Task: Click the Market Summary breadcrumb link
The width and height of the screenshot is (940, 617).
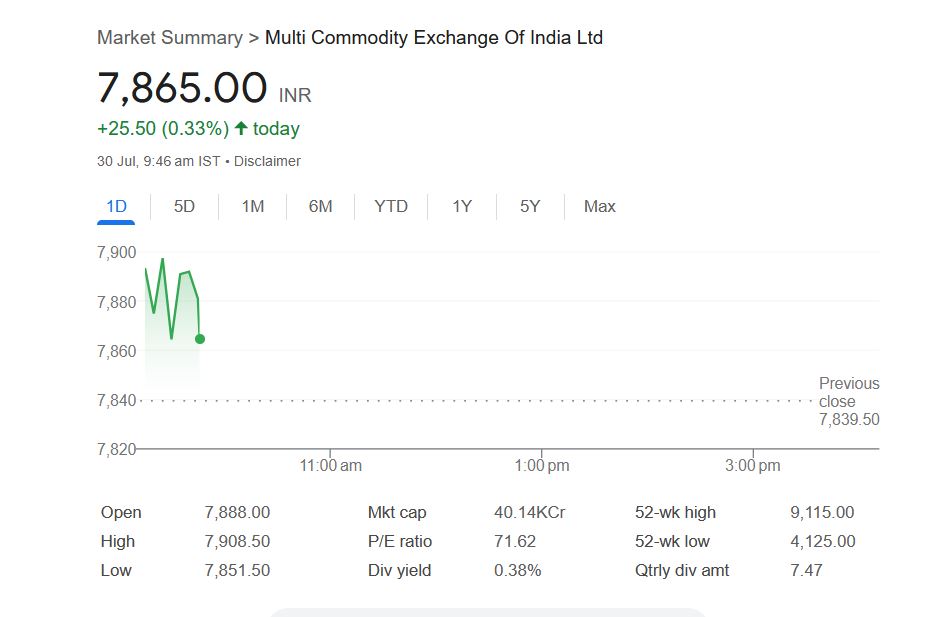Action: pyautogui.click(x=169, y=38)
